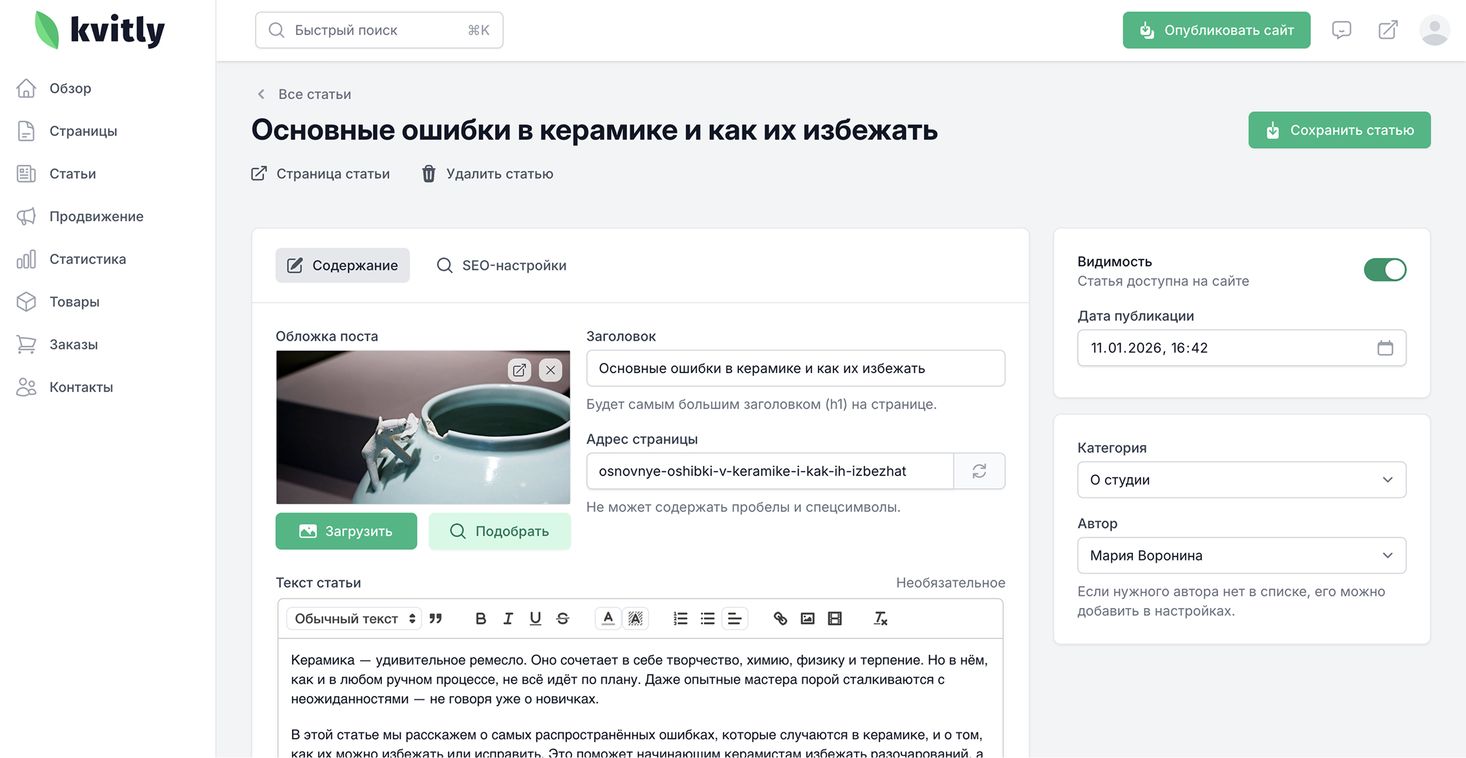Open the Обычный текст style dropdown
The image size is (1466, 758).
click(x=354, y=619)
